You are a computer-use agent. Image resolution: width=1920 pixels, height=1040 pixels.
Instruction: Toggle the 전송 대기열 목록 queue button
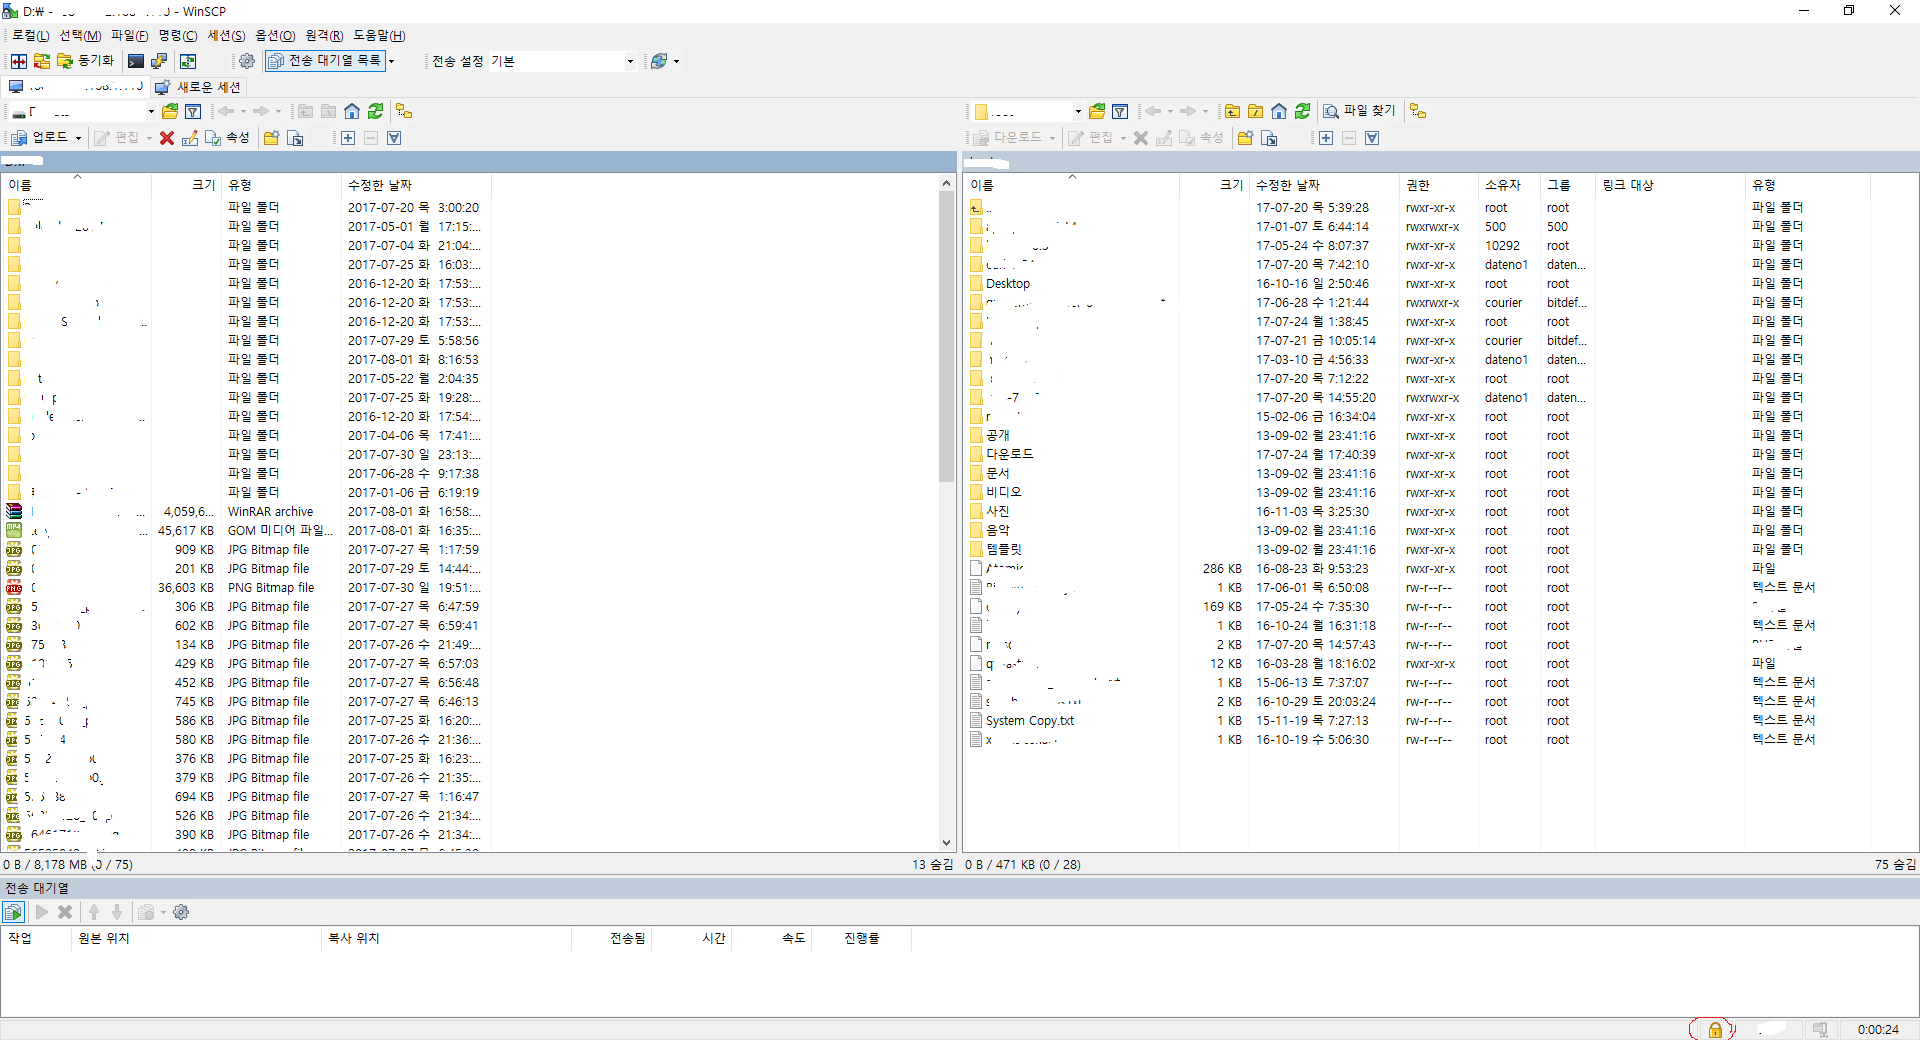click(325, 61)
